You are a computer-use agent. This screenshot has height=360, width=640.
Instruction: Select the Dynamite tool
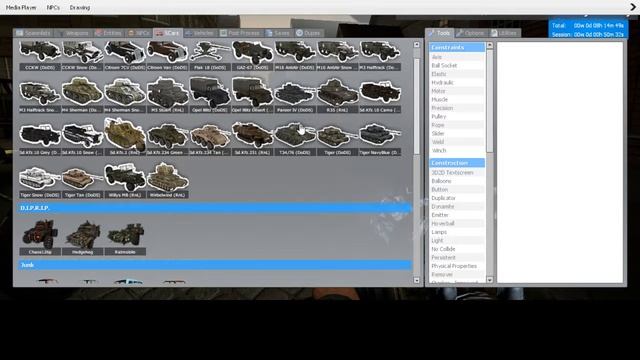tap(457, 207)
